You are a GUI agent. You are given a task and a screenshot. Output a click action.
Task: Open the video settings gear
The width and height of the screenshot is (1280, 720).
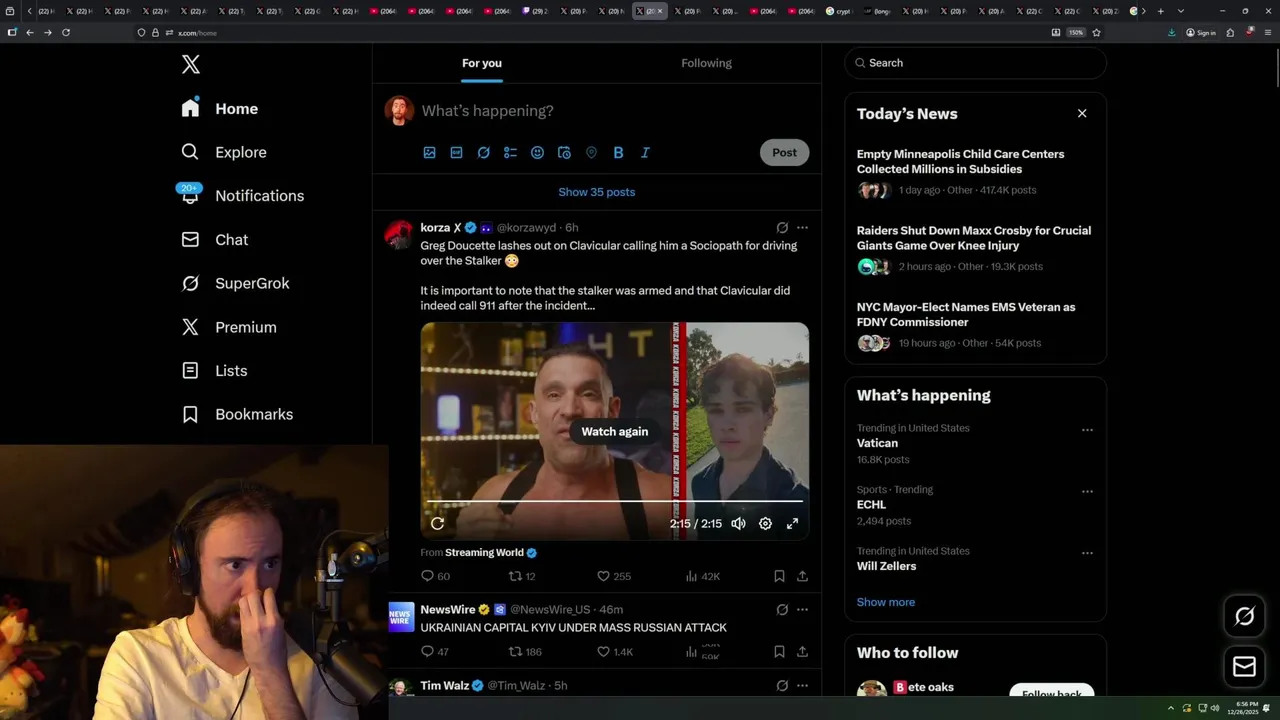coord(765,524)
